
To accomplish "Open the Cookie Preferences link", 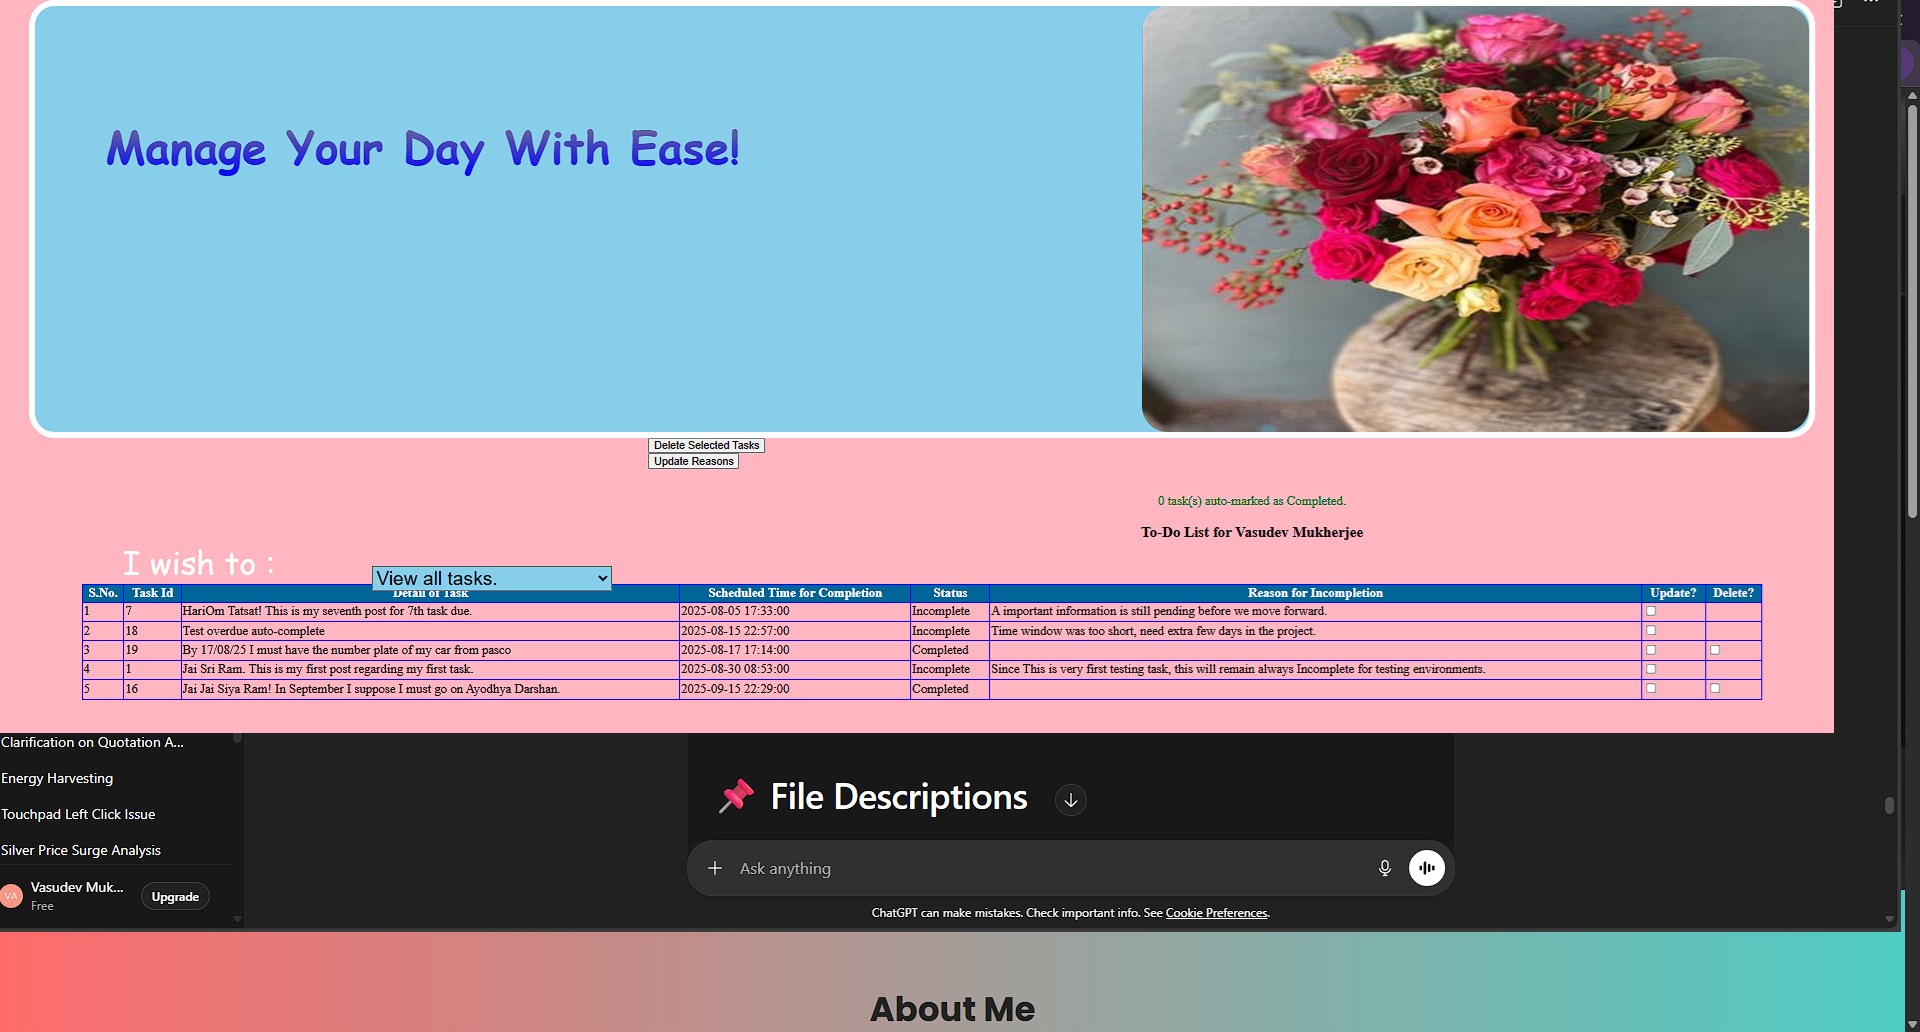I will coord(1216,912).
